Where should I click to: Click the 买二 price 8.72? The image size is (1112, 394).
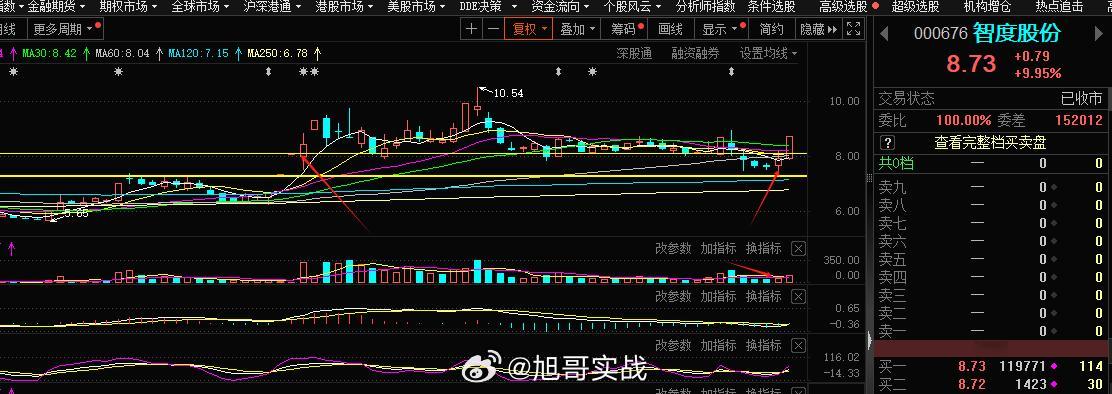pyautogui.click(x=972, y=385)
